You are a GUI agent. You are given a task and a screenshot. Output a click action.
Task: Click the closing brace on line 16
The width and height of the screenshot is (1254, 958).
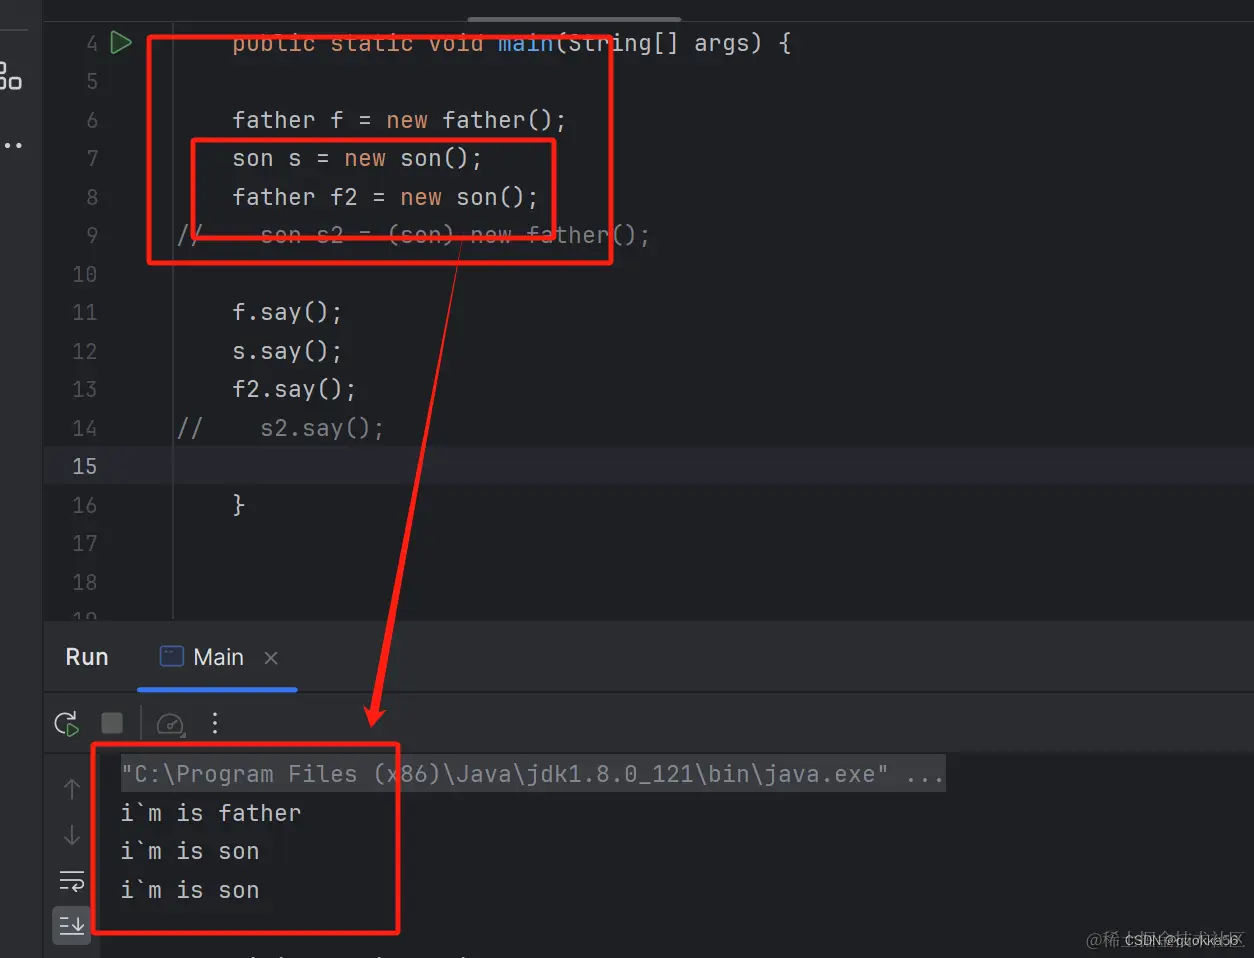[239, 505]
